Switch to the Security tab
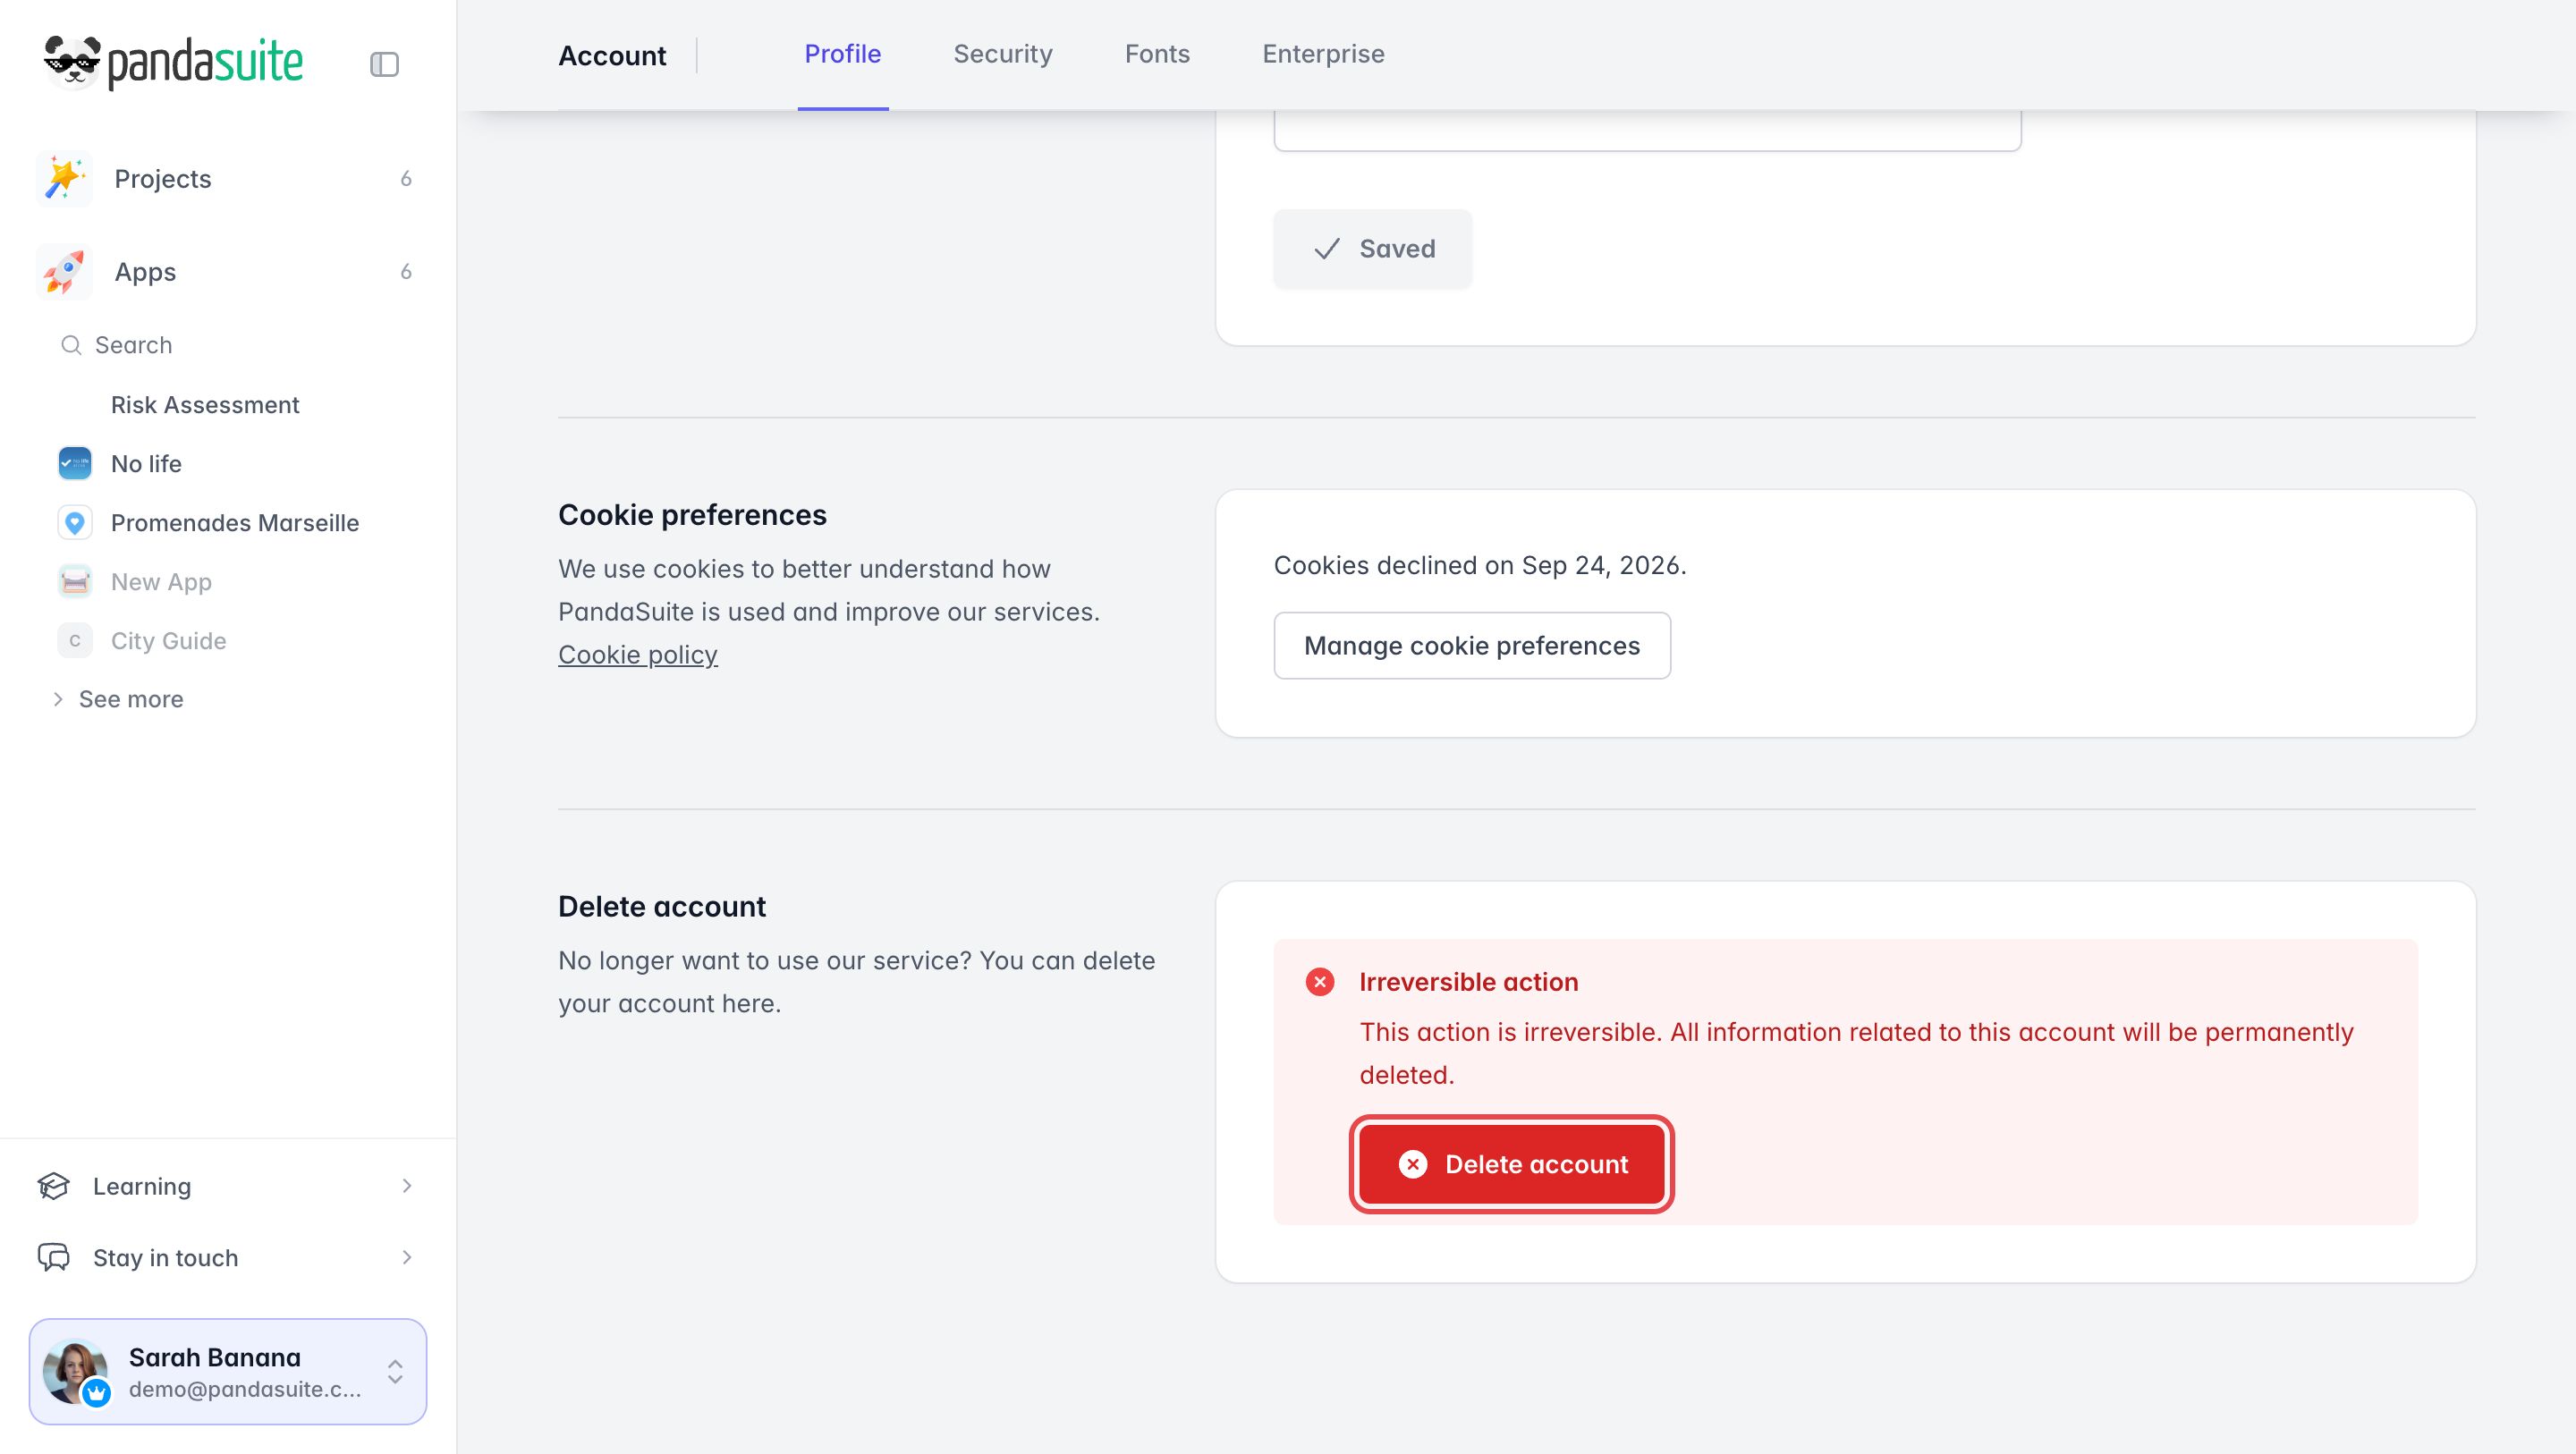 coord(1003,54)
